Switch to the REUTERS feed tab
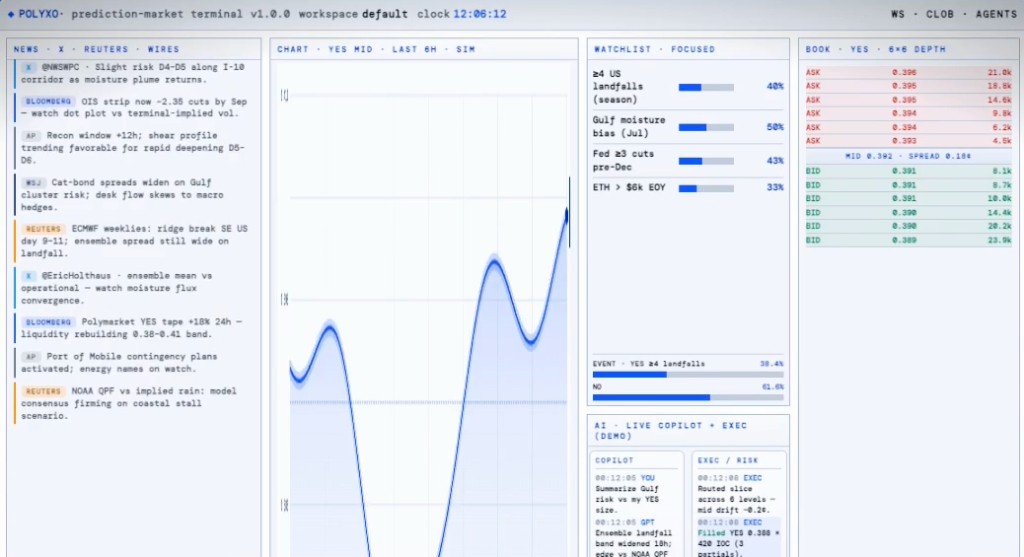Viewport: 1024px width, 557px height. click(x=106, y=49)
